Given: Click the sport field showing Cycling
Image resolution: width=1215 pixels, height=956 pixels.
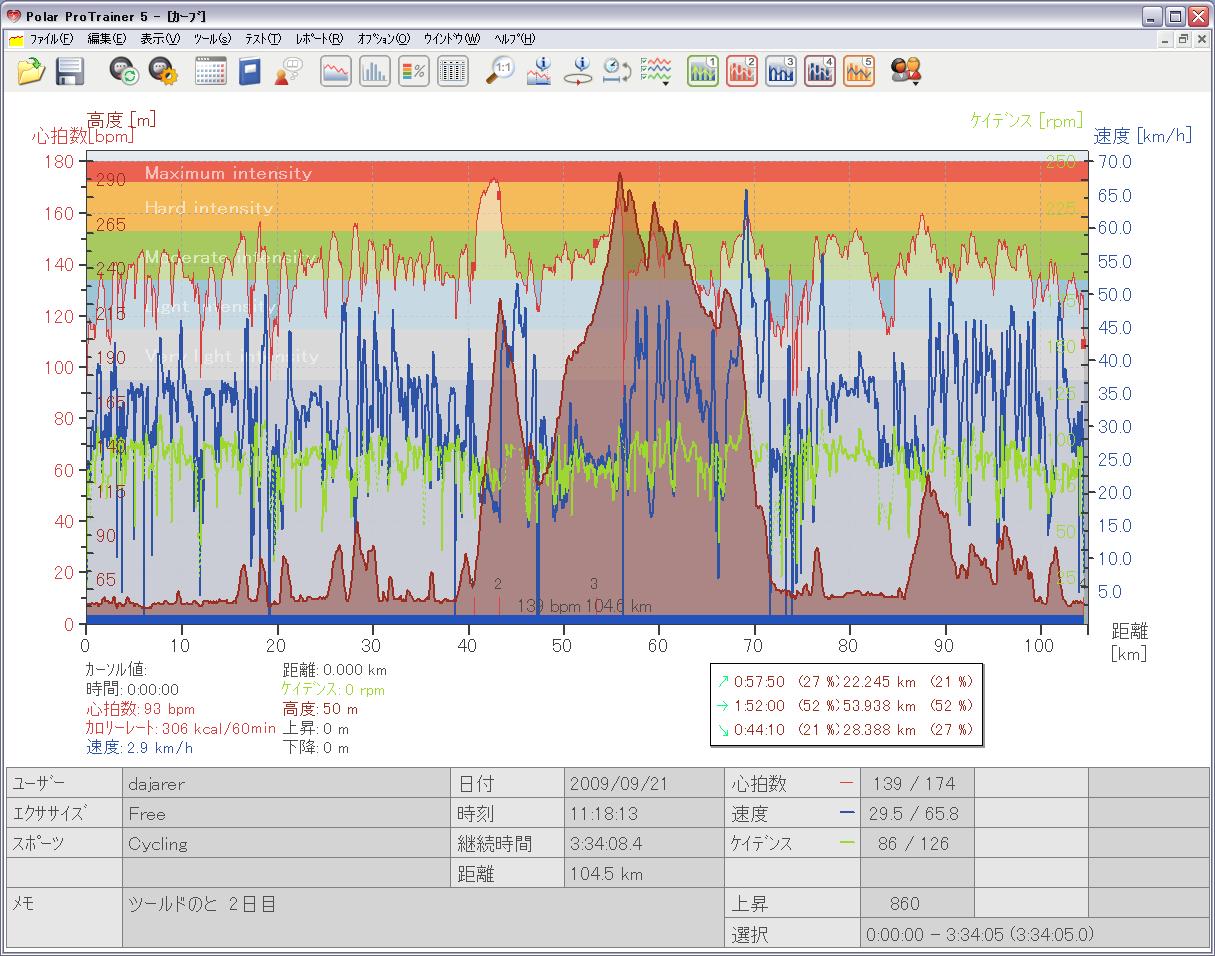Looking at the screenshot, I should click(286, 843).
